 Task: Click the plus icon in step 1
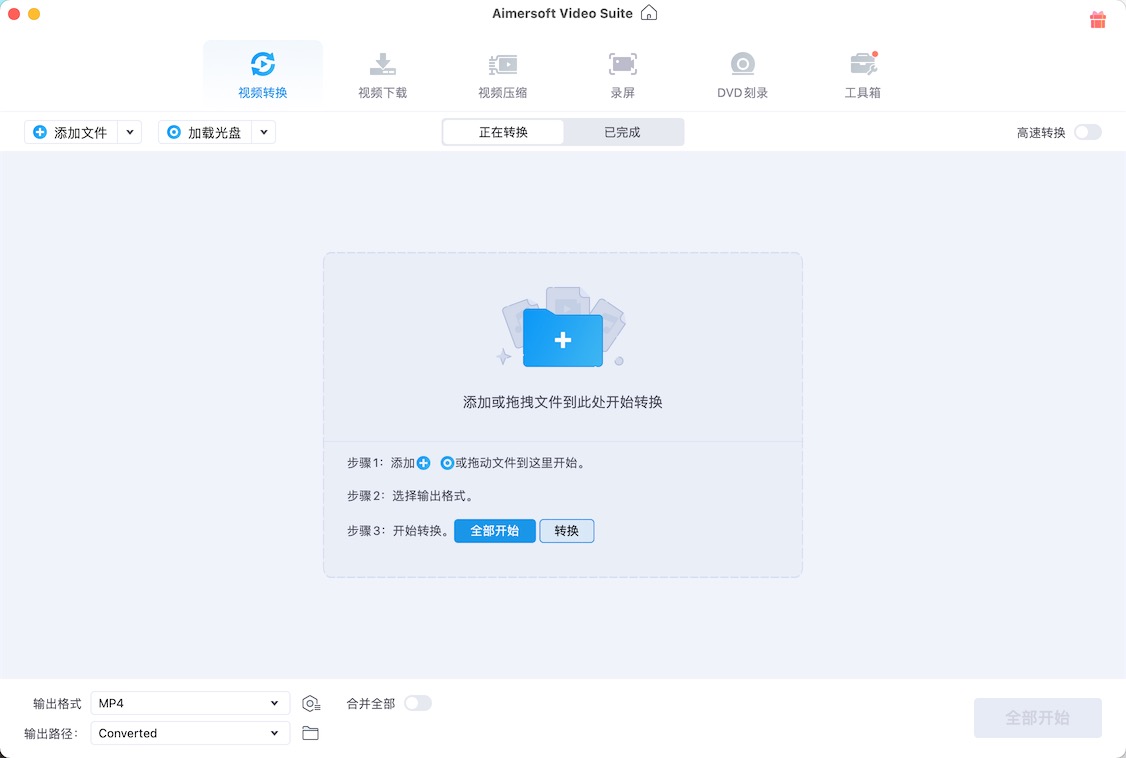[424, 463]
